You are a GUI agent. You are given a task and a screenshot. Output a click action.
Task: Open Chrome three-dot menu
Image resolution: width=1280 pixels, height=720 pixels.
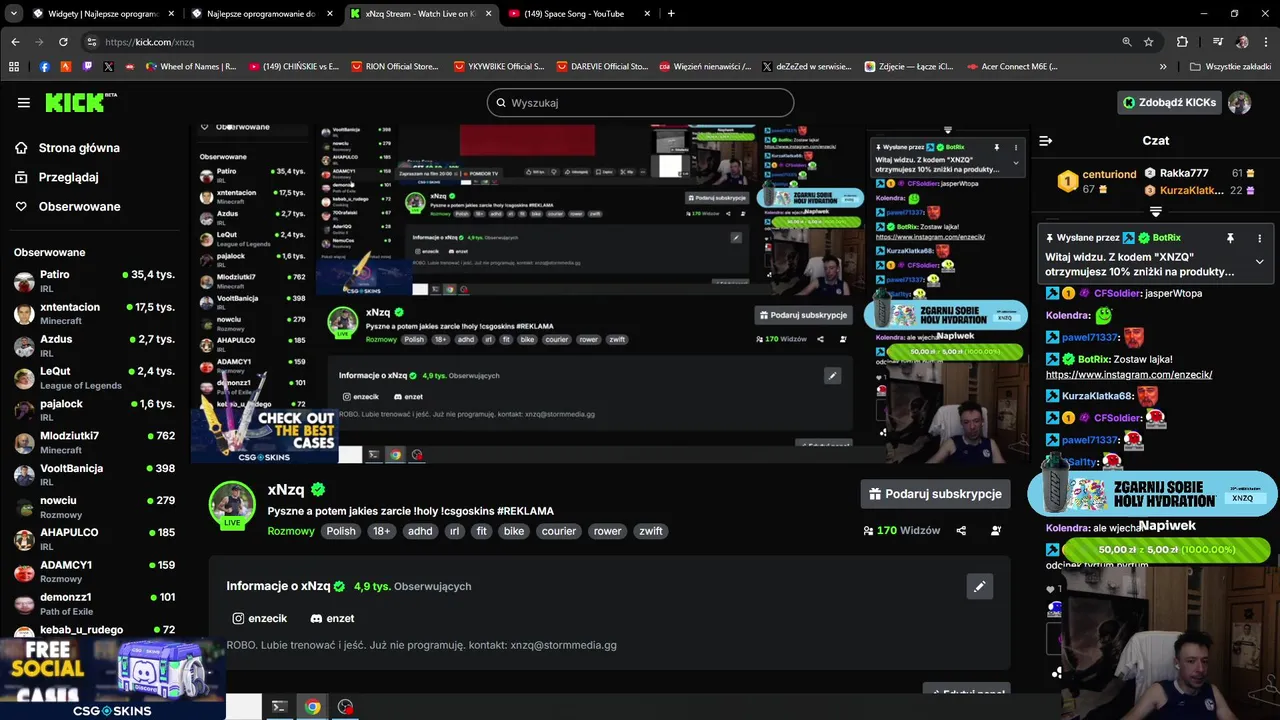(1266, 42)
